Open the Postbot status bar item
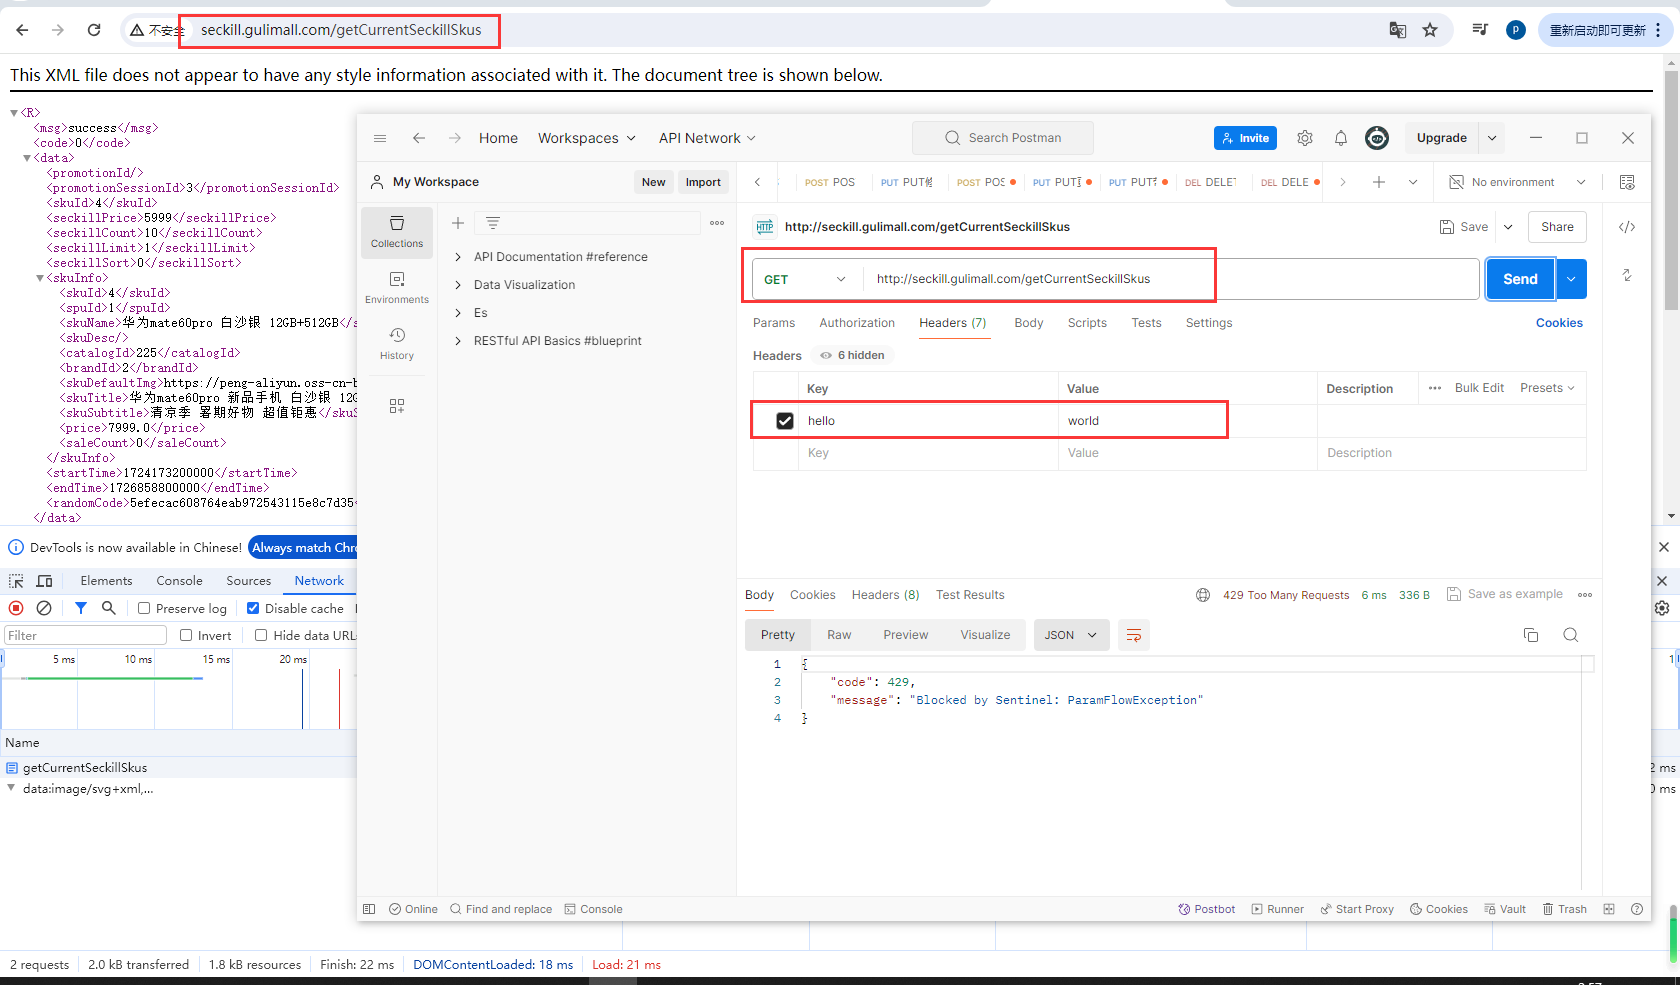The height and width of the screenshot is (985, 1680). tap(1207, 909)
